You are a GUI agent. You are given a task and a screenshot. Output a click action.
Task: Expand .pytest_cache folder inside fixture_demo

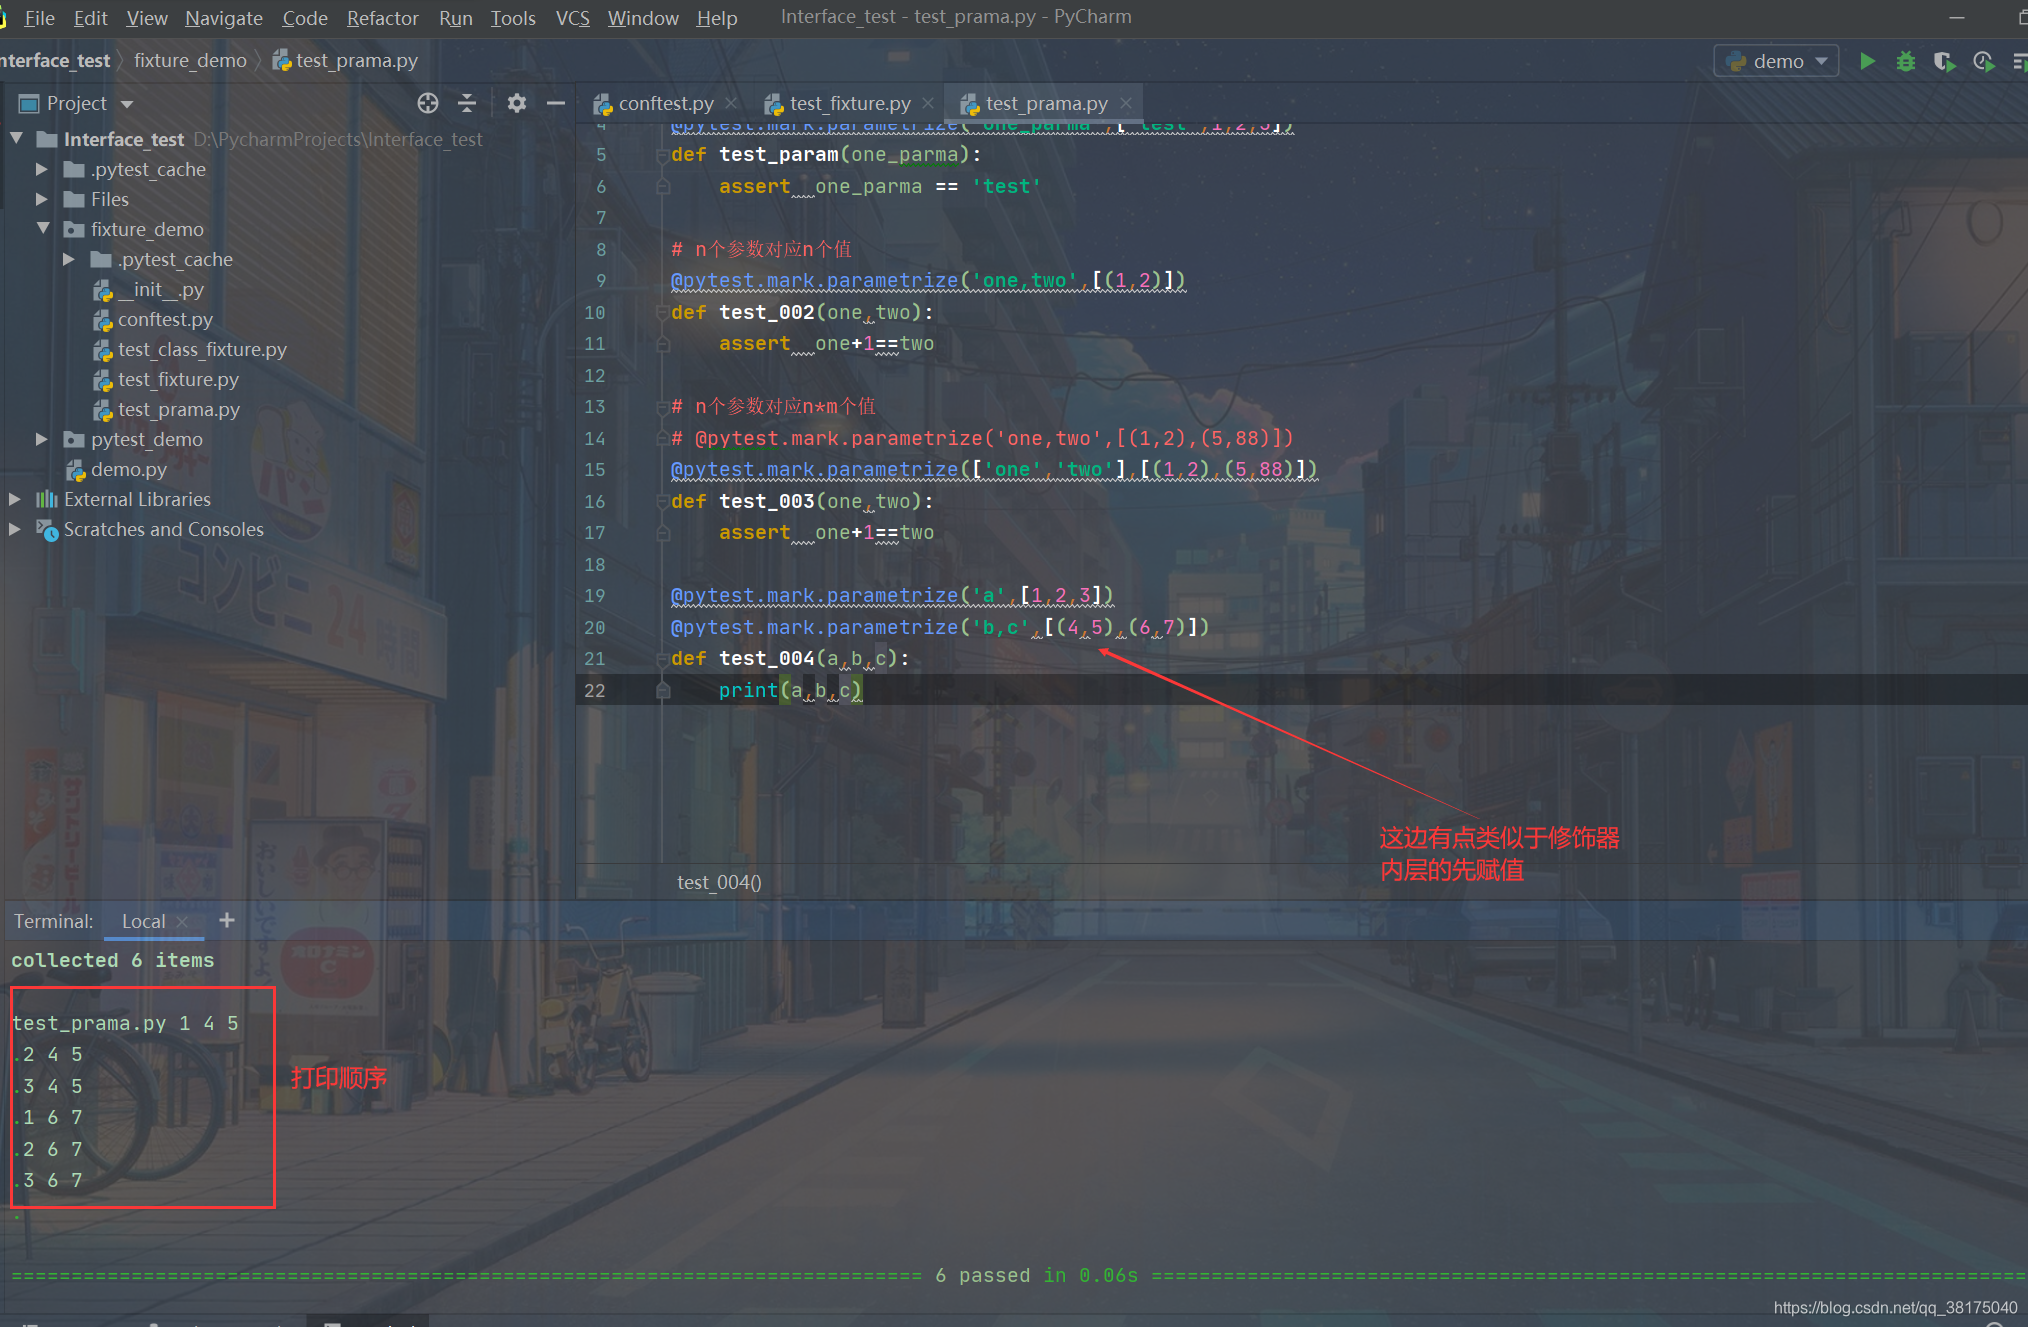[69, 259]
